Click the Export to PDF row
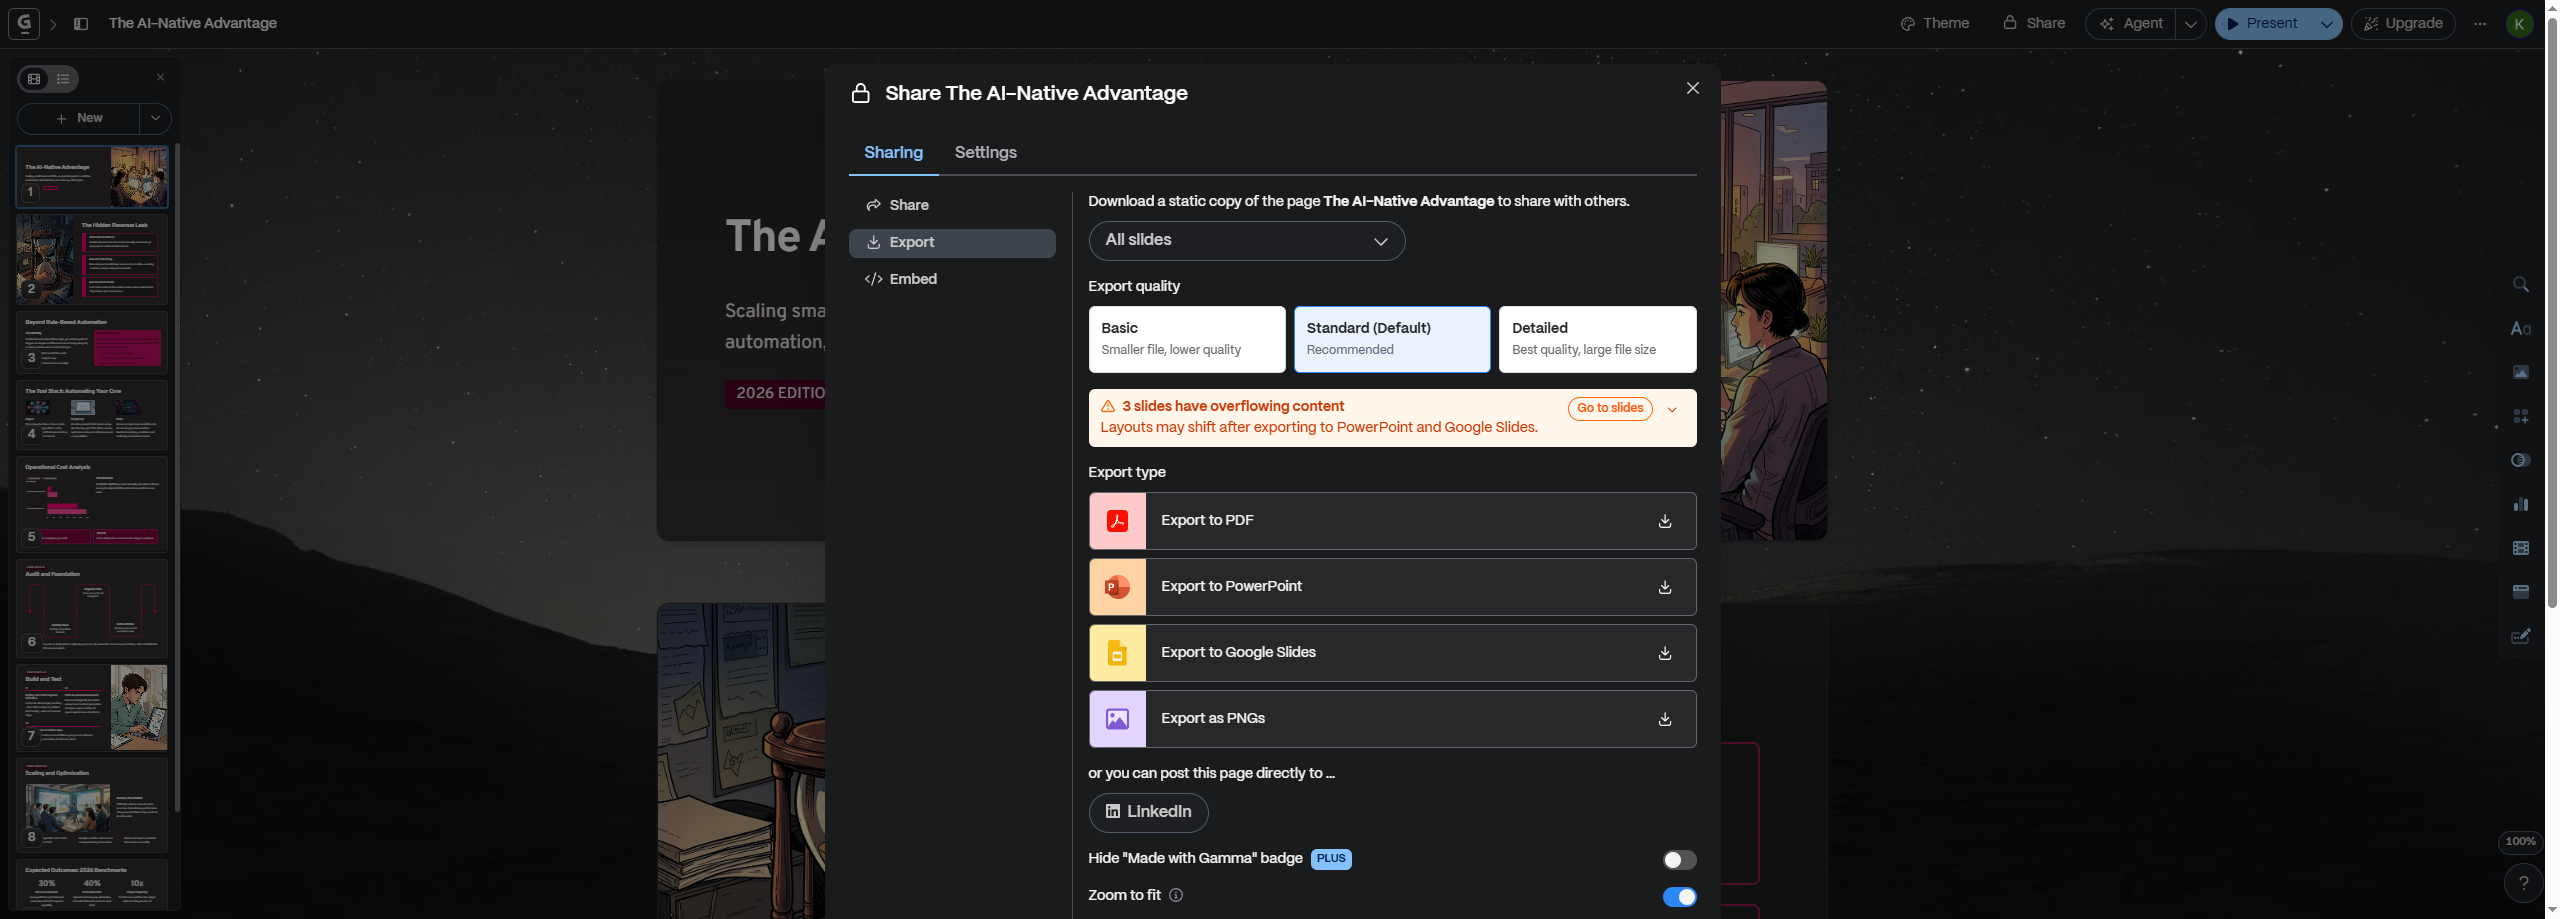This screenshot has width=2560, height=919. click(1392, 521)
